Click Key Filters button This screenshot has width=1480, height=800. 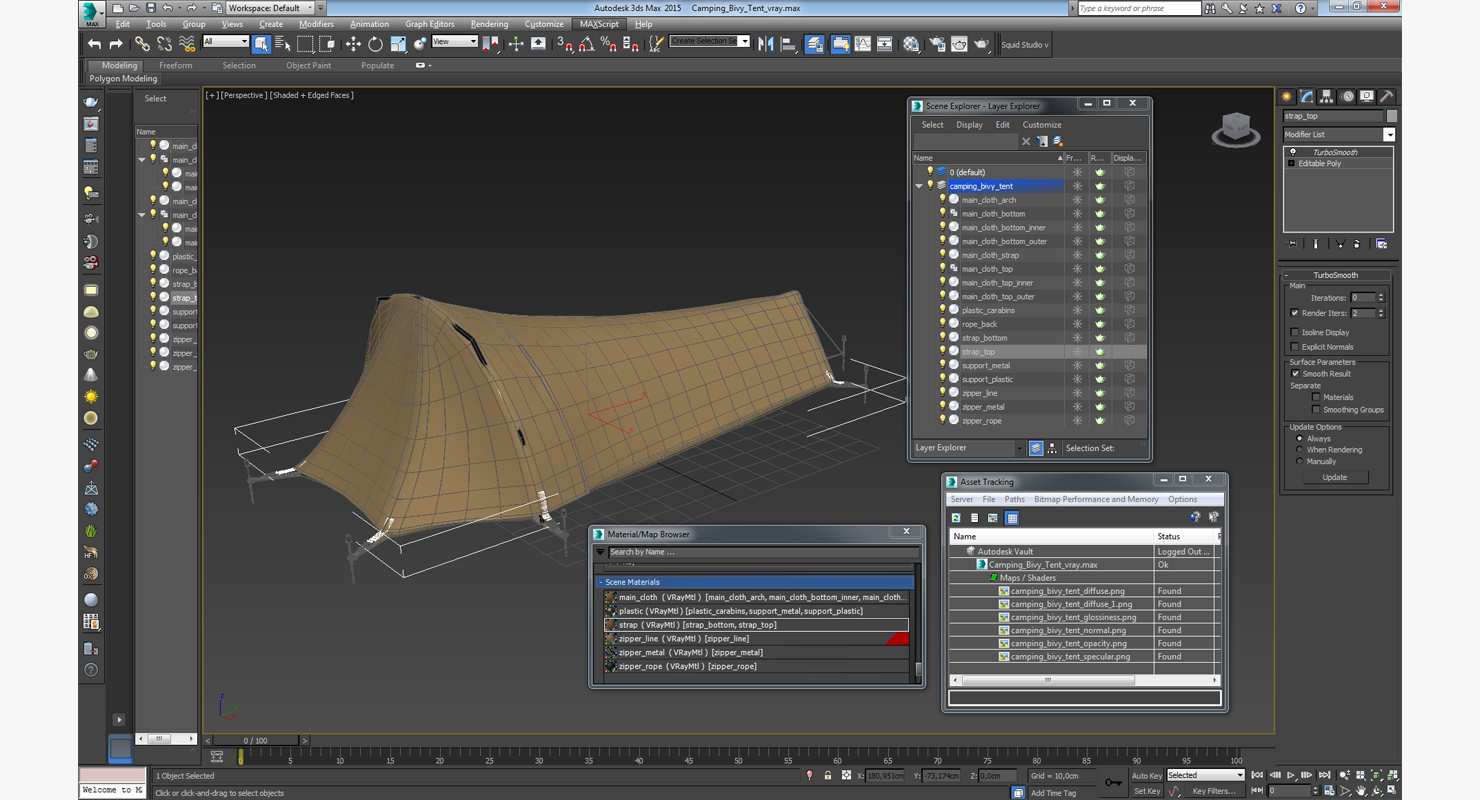pos(1214,791)
